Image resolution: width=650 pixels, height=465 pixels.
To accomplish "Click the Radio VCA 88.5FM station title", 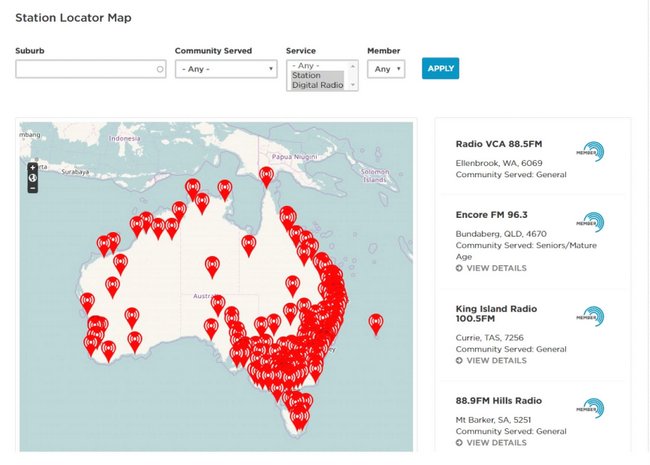I will coord(498,144).
